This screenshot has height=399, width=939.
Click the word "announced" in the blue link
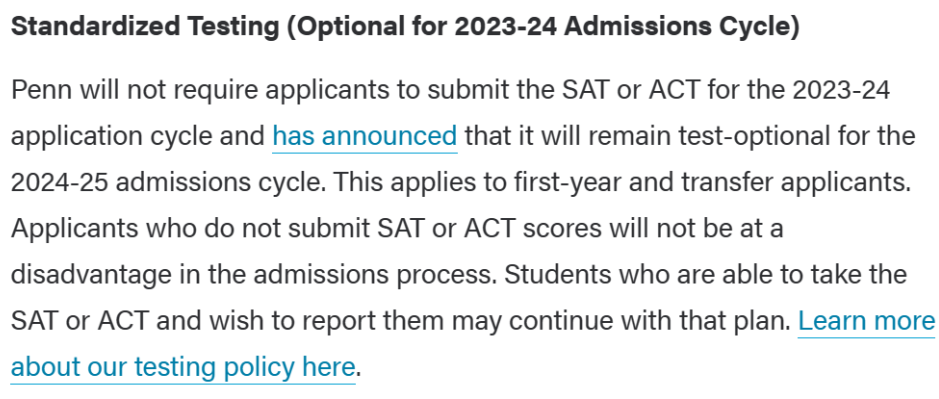(x=390, y=136)
